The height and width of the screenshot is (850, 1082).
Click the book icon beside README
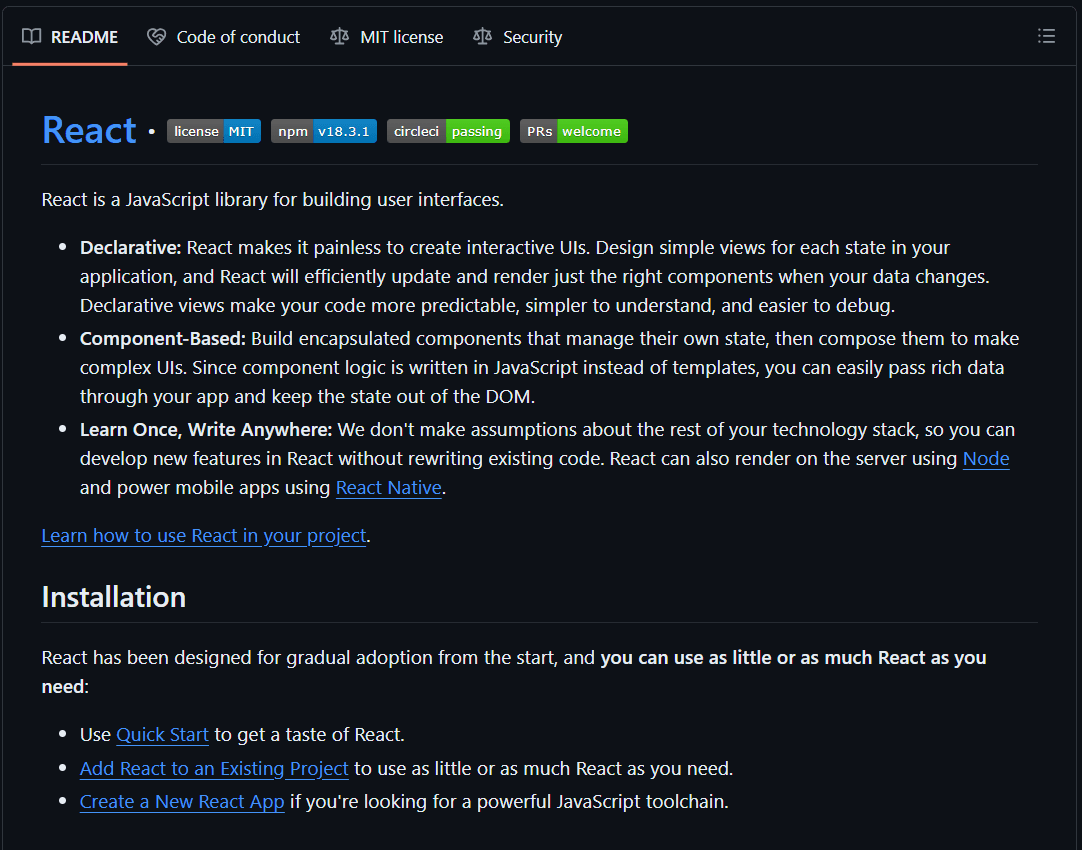(x=31, y=37)
